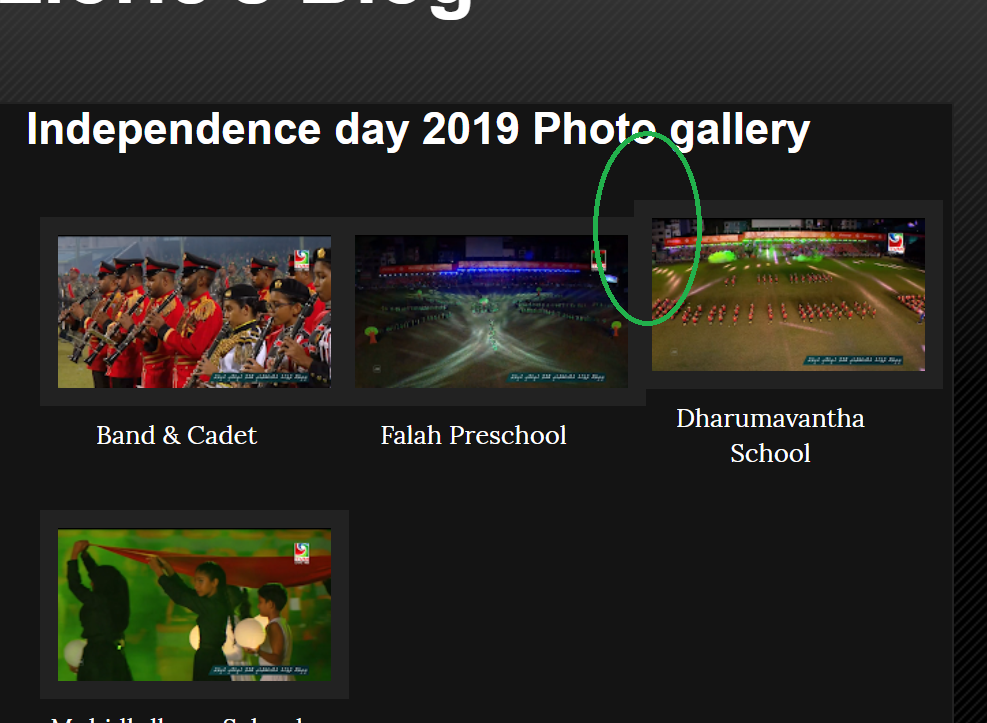The height and width of the screenshot is (723, 987).
Task: Click the Dhivehi text banner in Dharumavantha School photo
Action: (854, 360)
